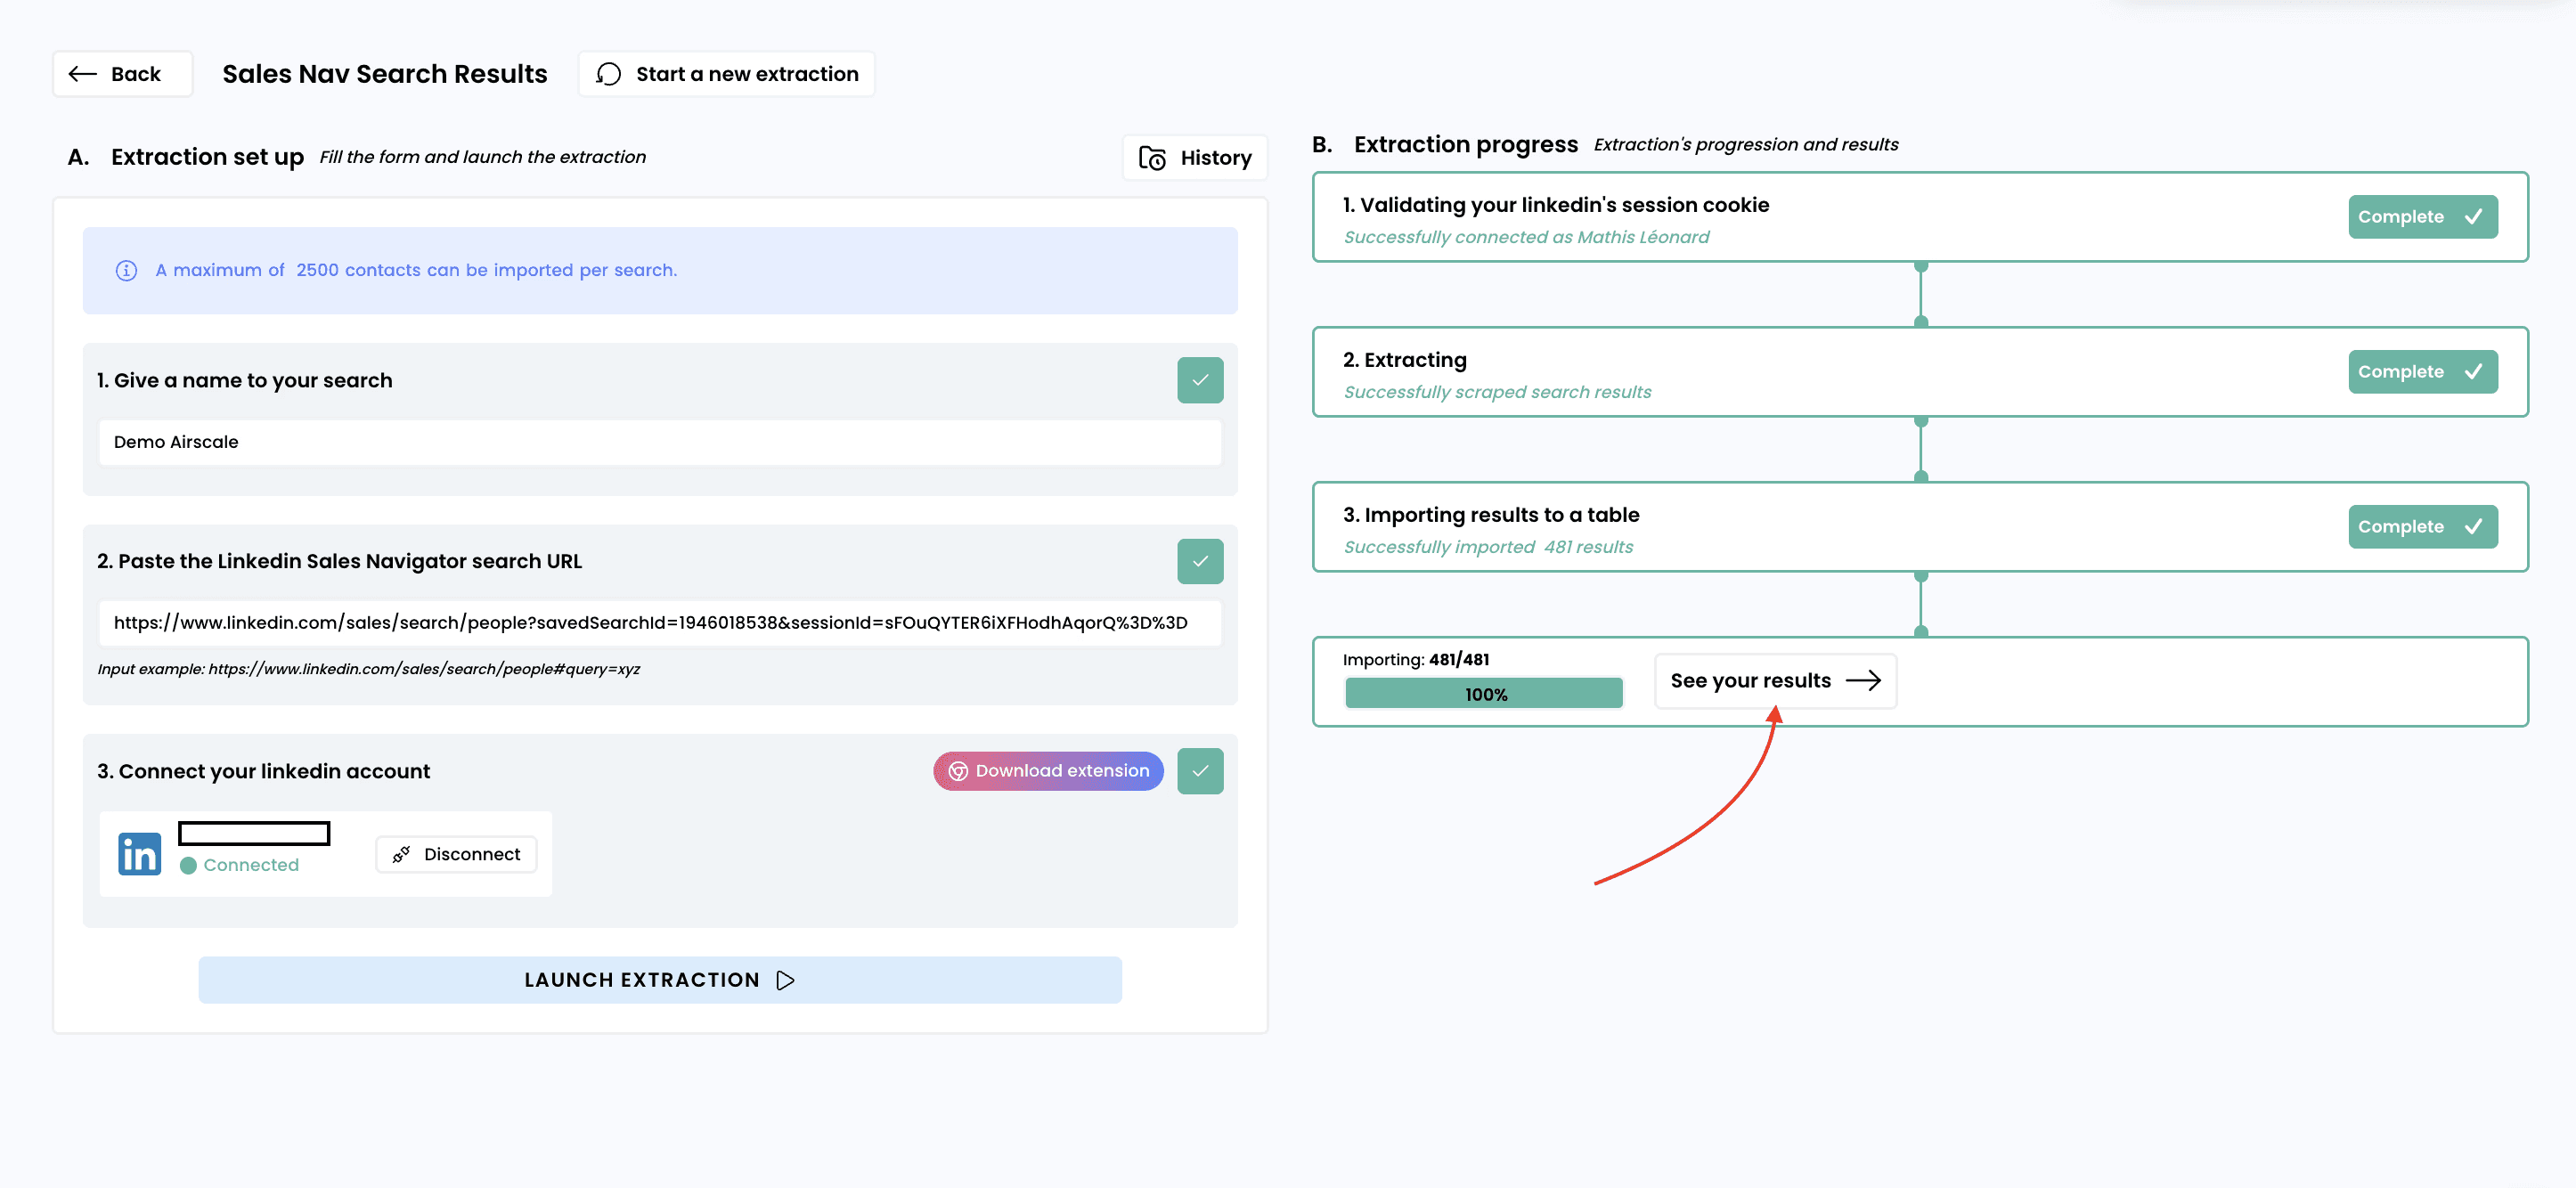
Task: Click the checkmark beside Sales Navigator URL step
Action: (1200, 561)
